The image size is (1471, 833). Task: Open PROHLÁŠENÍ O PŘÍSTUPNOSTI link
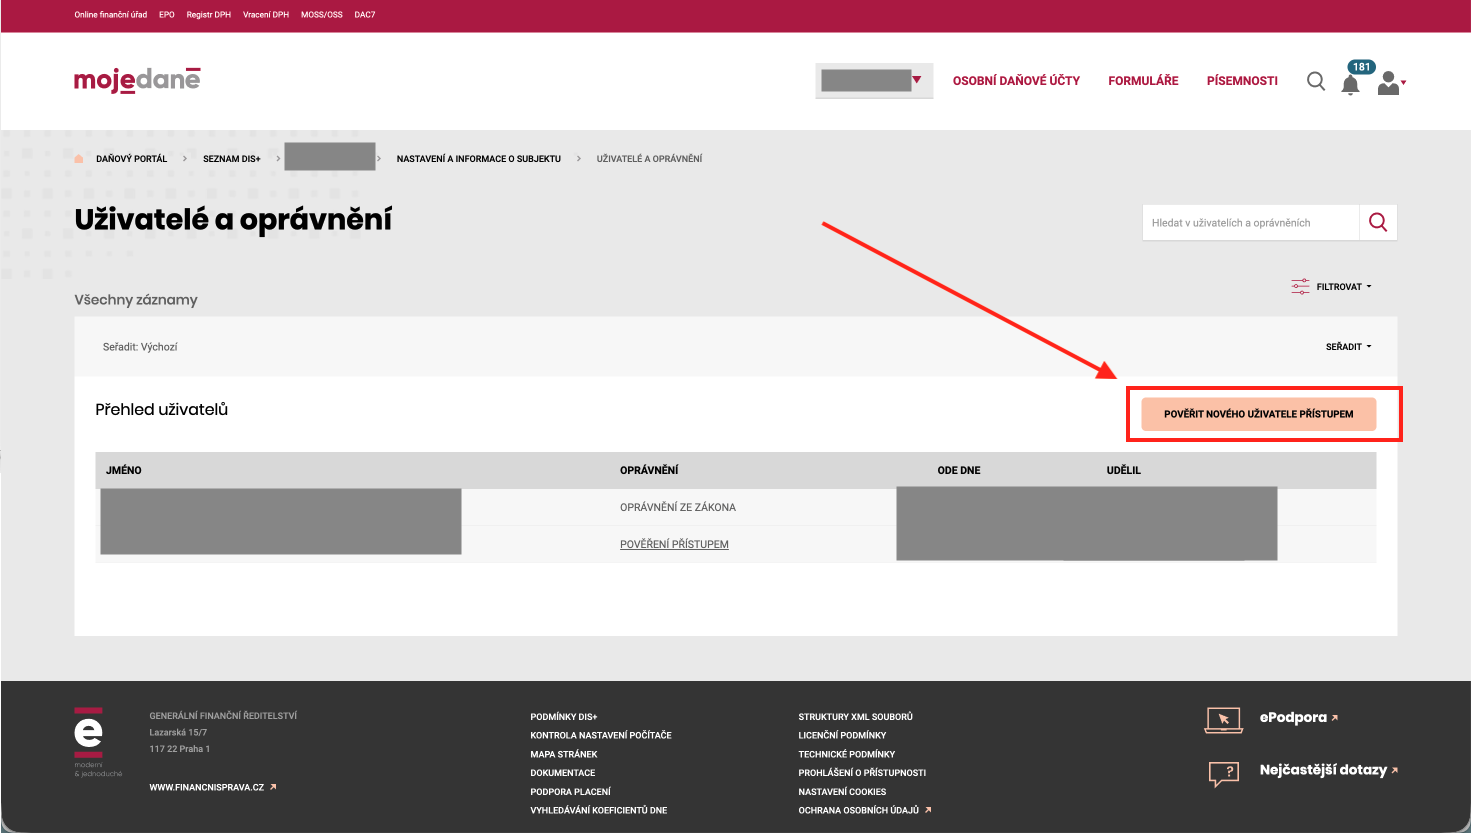862,773
